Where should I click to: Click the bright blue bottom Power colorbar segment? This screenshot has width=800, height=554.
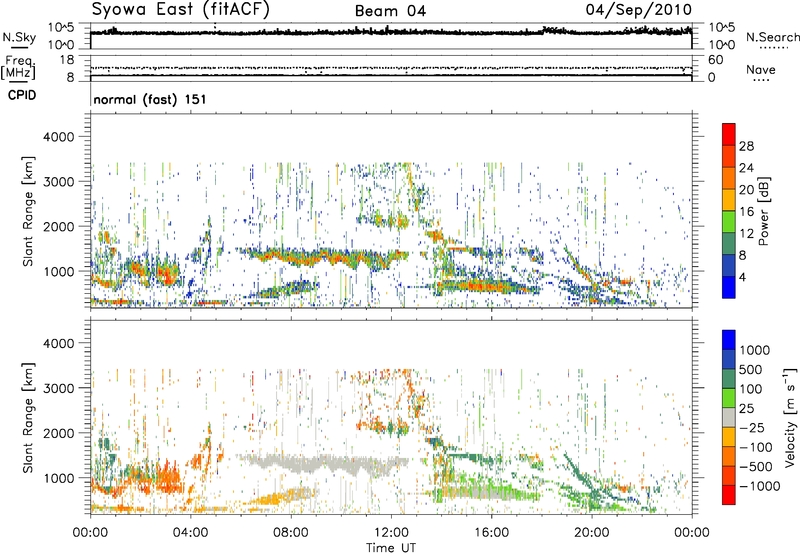[729, 288]
